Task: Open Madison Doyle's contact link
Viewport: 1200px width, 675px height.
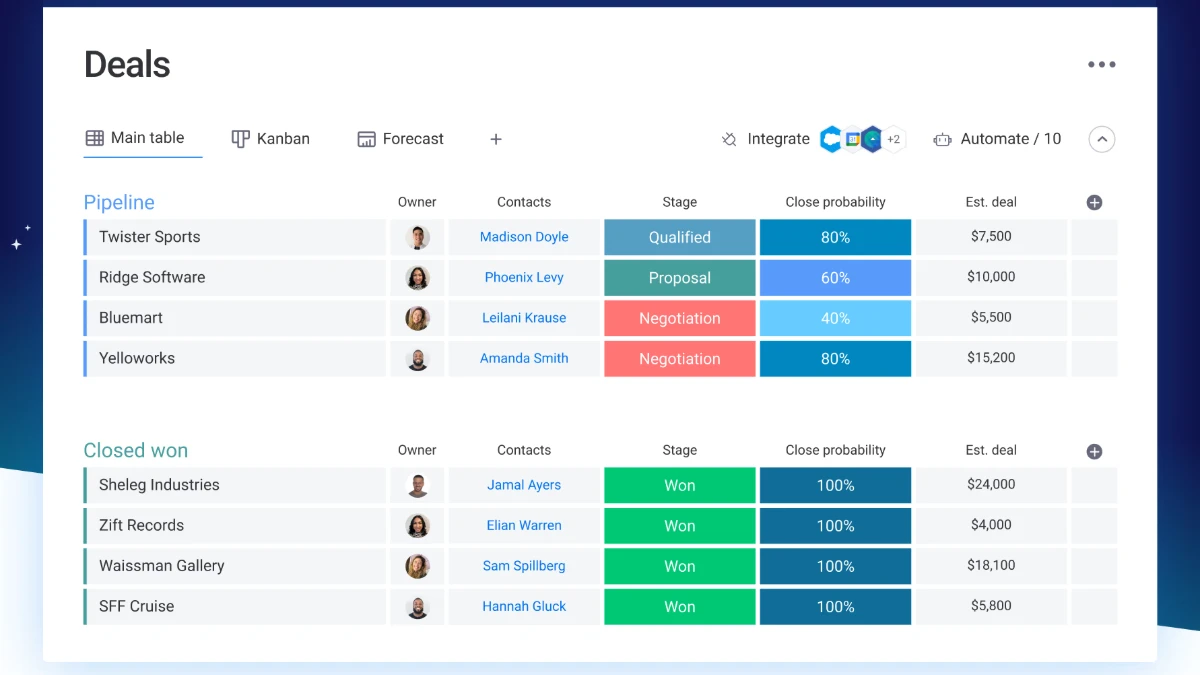Action: point(524,237)
